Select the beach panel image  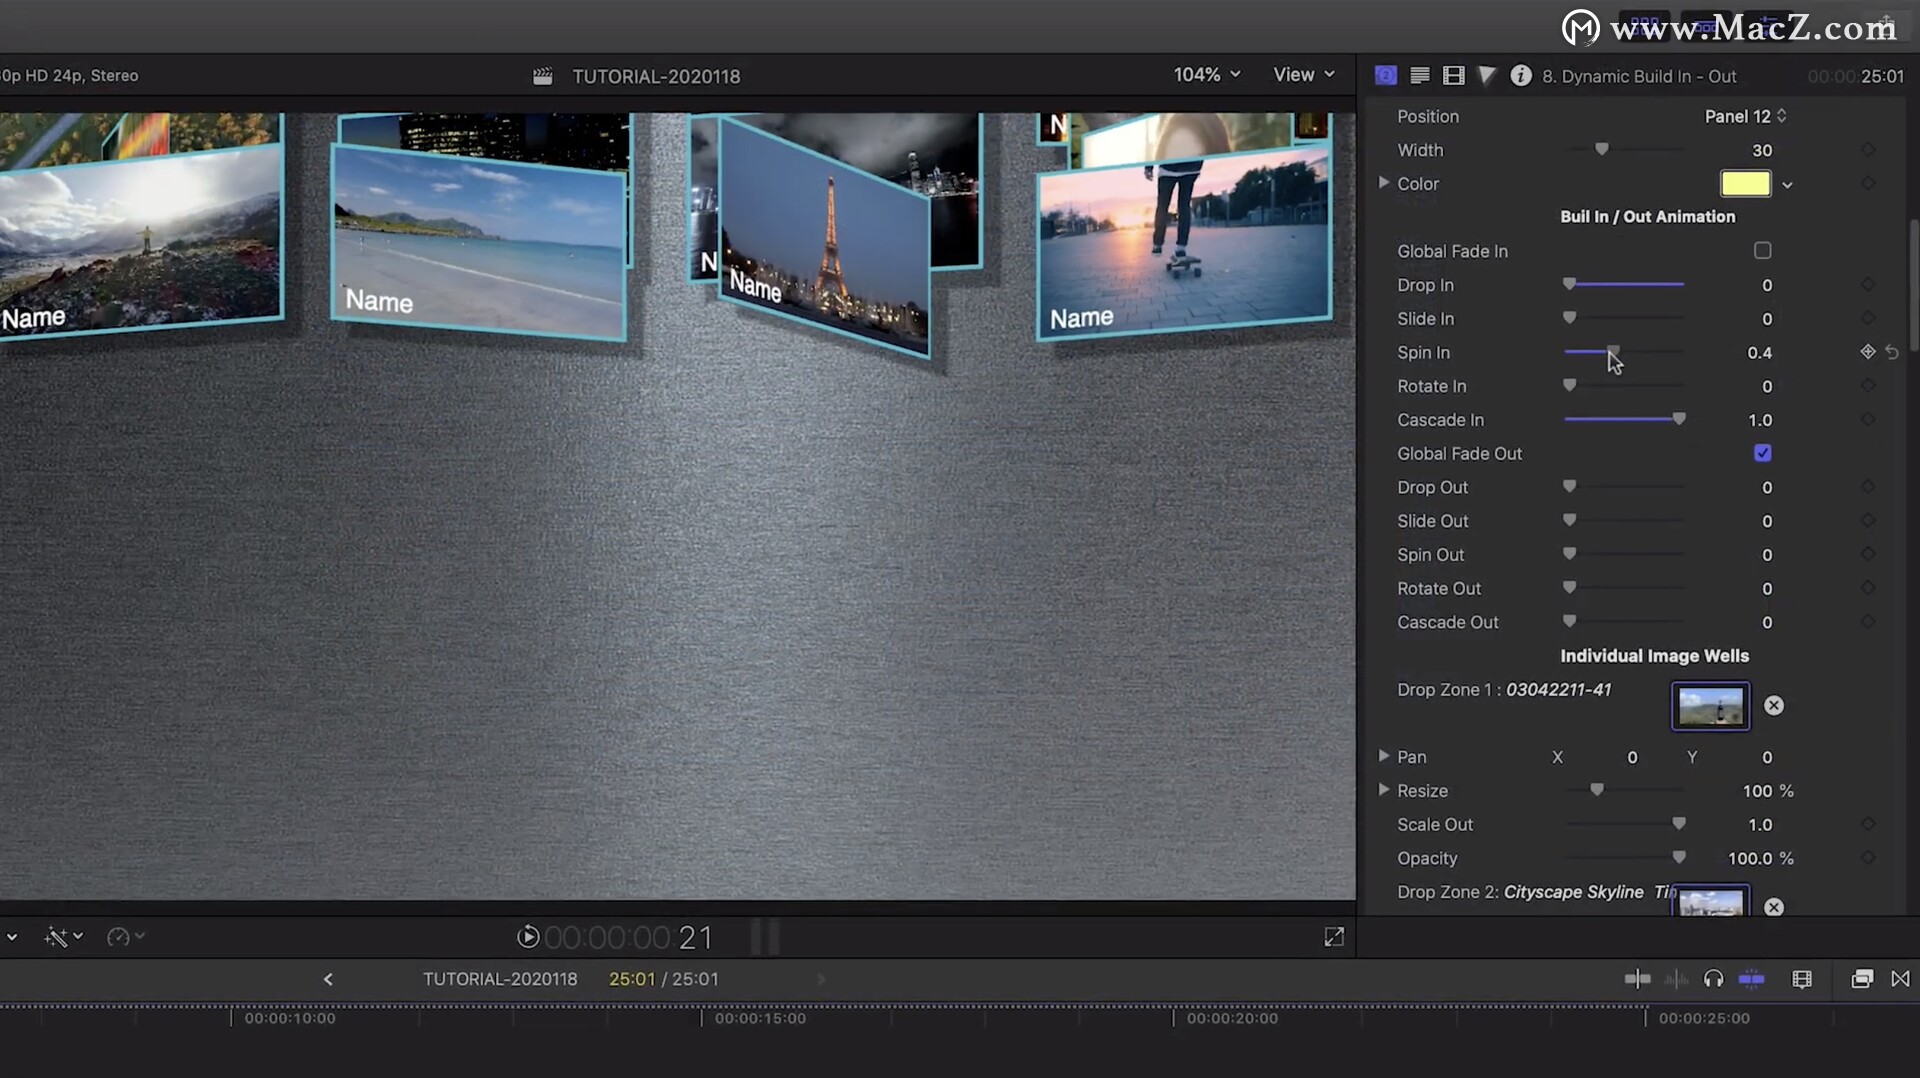(x=479, y=243)
